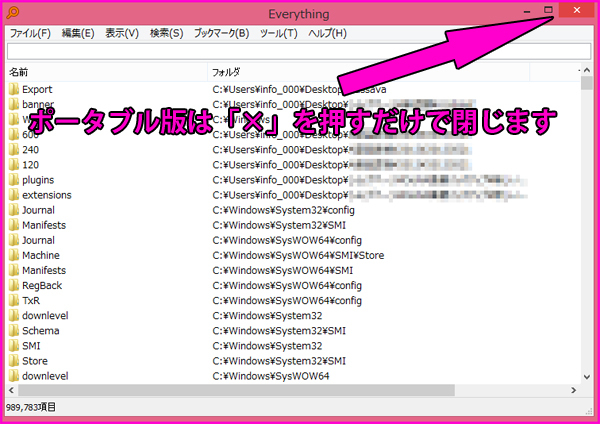Click folder path of RegBack row
600x424 pixels.
[287, 285]
